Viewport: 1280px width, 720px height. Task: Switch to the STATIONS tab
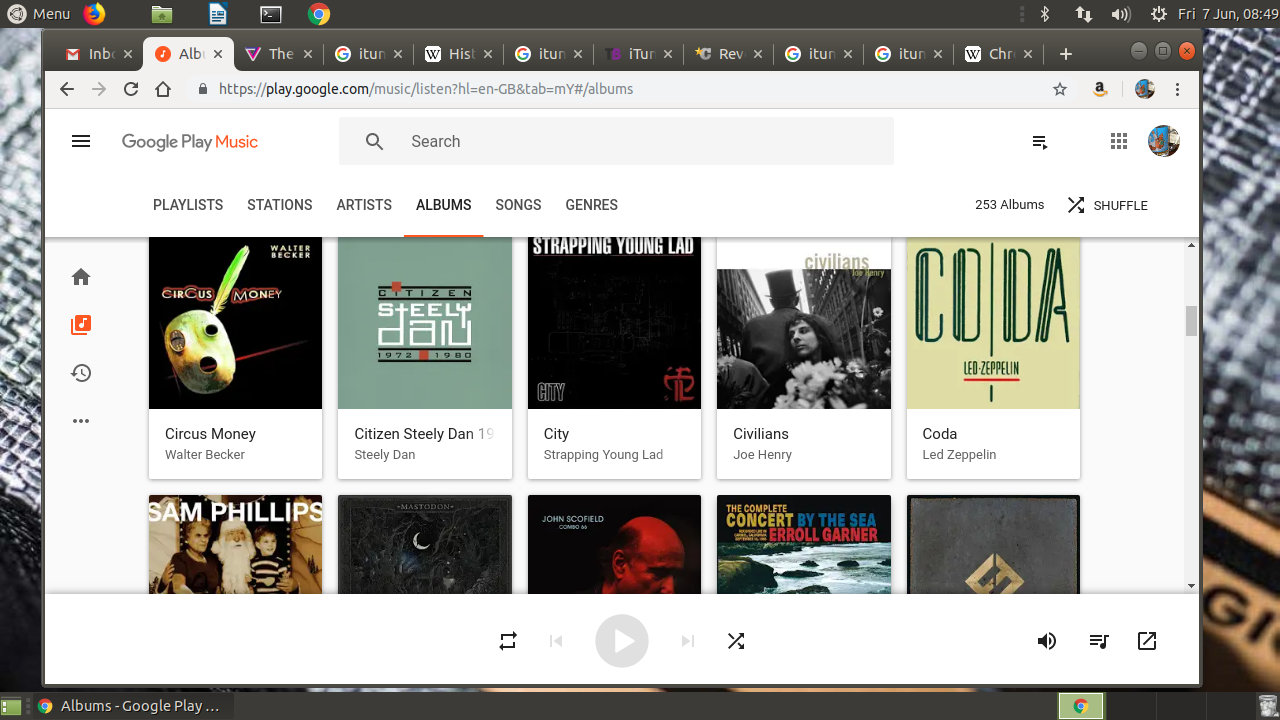tap(280, 205)
